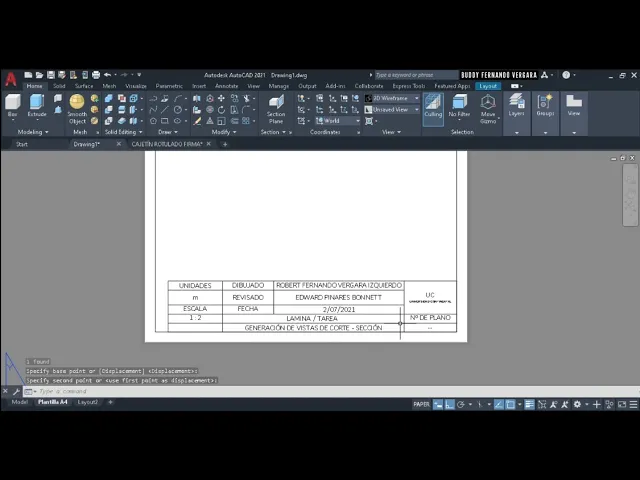This screenshot has height=480, width=640.
Task: Expand the Draw panel
Action: [x=168, y=132]
